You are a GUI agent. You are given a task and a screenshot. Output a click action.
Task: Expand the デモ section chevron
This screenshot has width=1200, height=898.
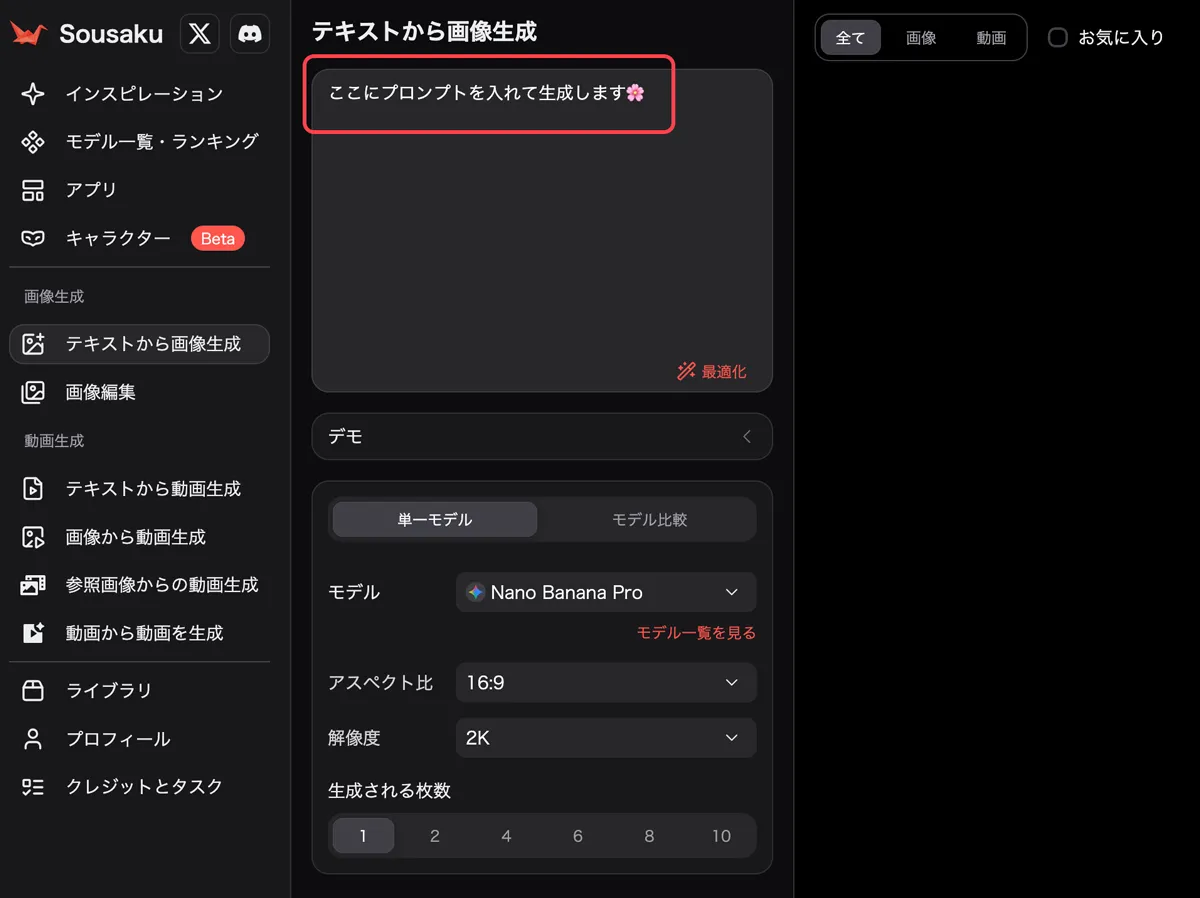click(x=746, y=437)
